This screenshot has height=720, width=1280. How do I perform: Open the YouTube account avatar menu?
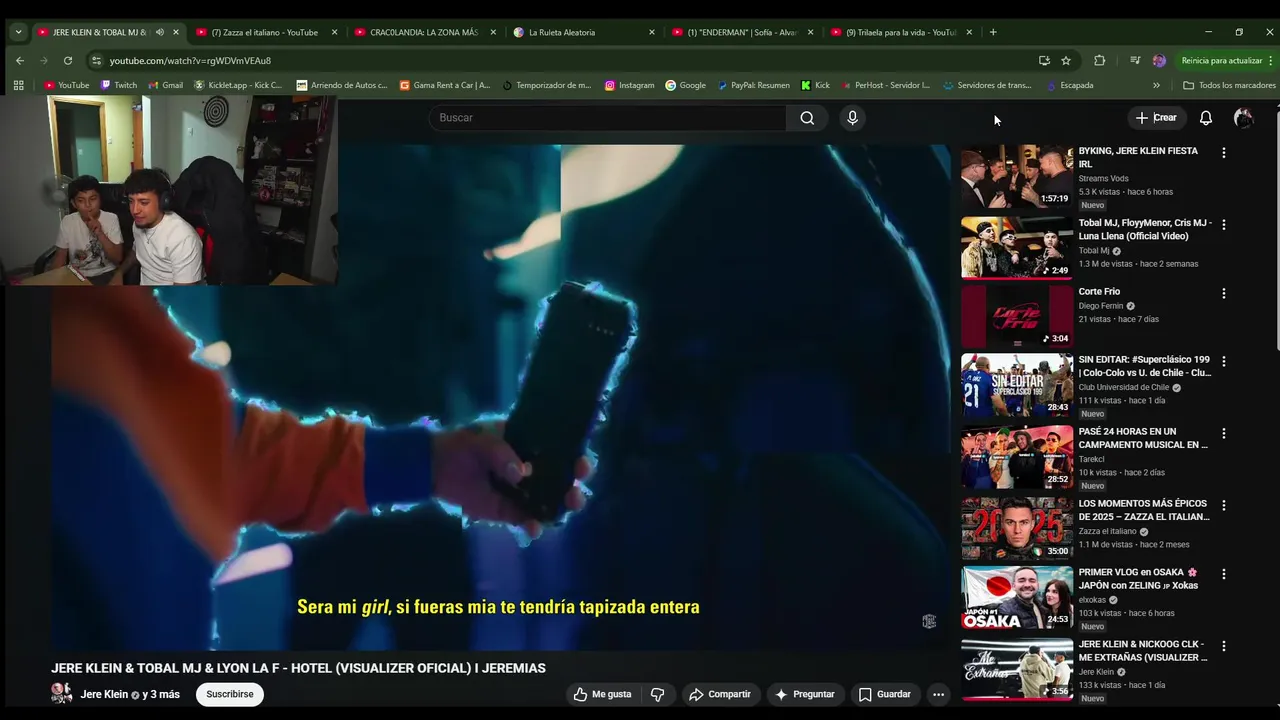pos(1243,118)
